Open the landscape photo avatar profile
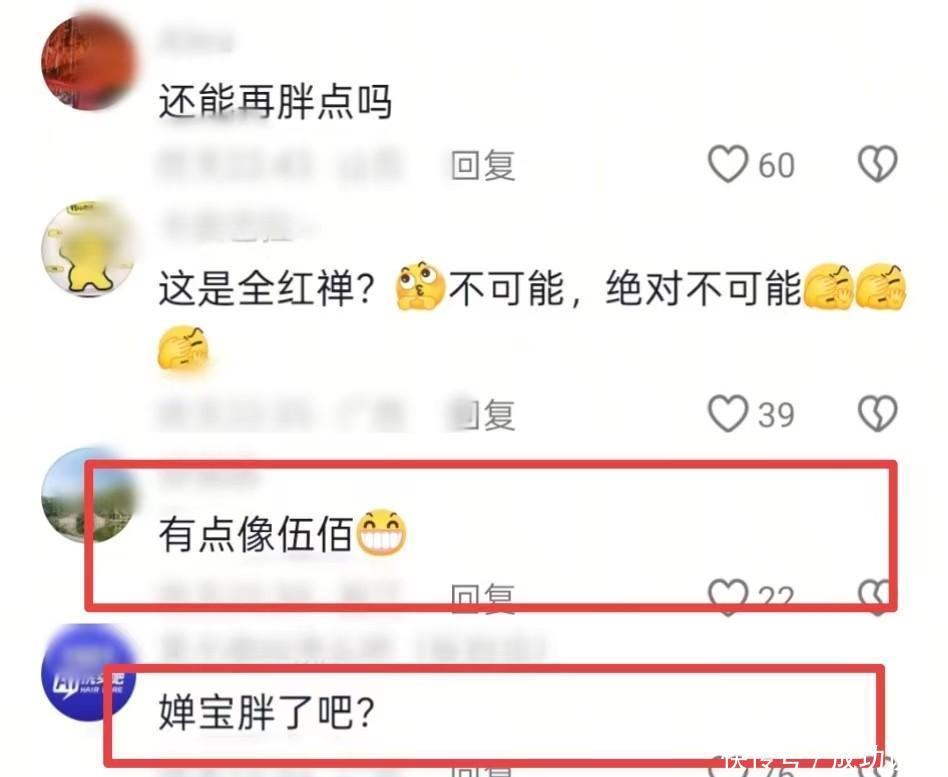Screen dimensions: 948x777 89,495
